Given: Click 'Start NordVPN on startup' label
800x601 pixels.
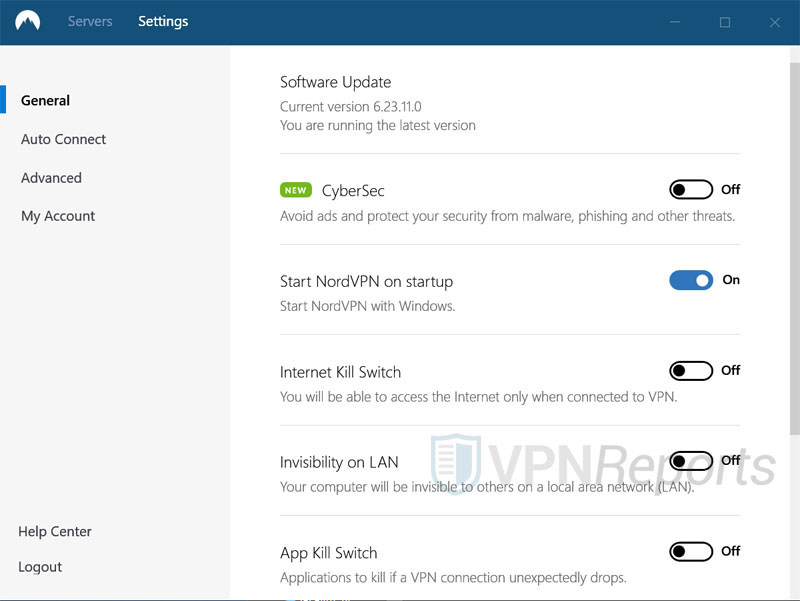Looking at the screenshot, I should [366, 281].
